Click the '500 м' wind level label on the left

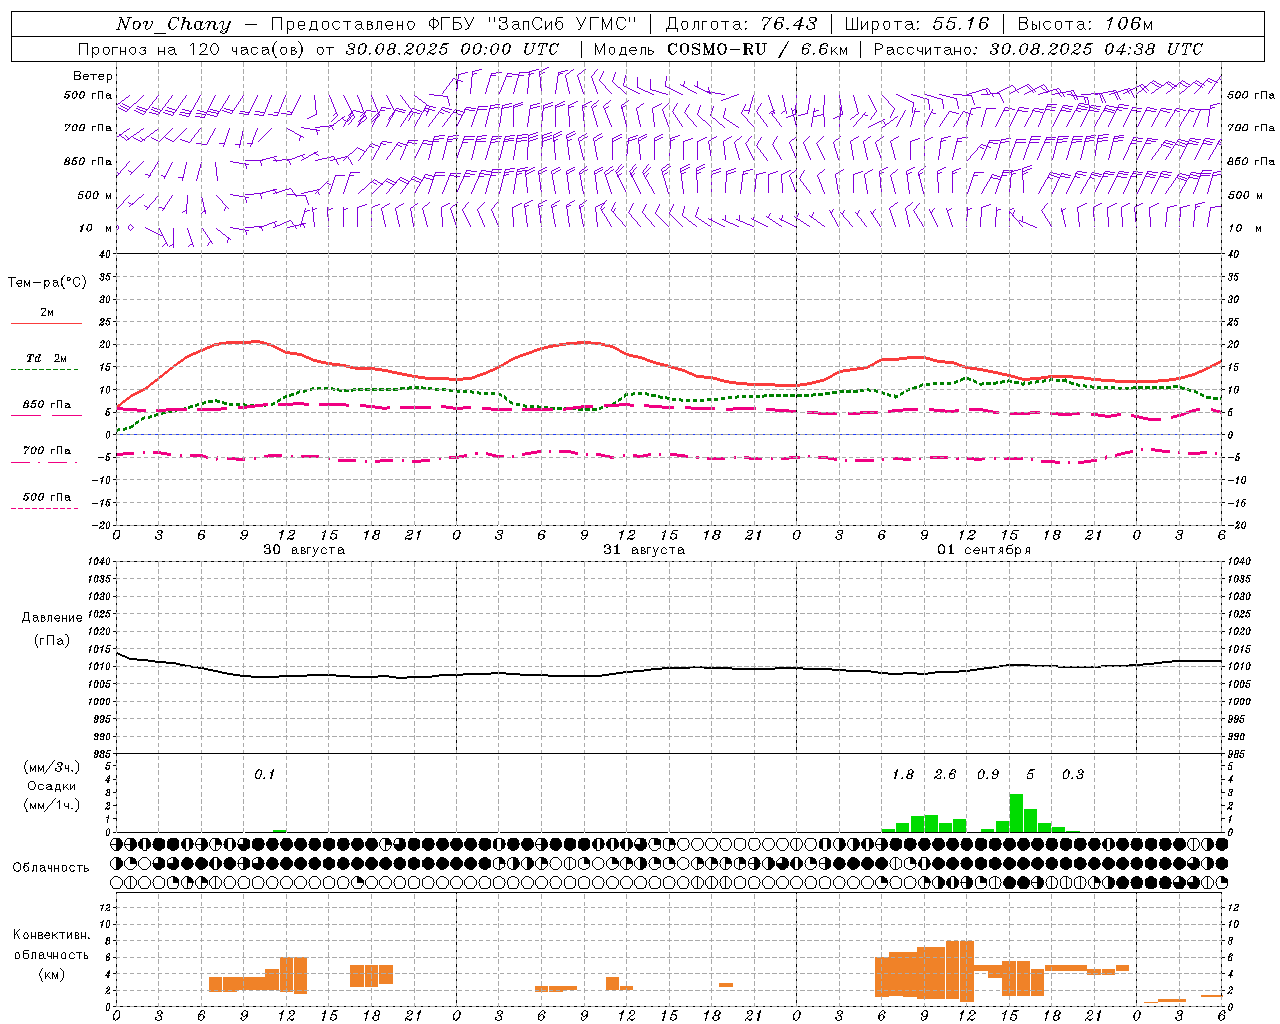click(95, 195)
